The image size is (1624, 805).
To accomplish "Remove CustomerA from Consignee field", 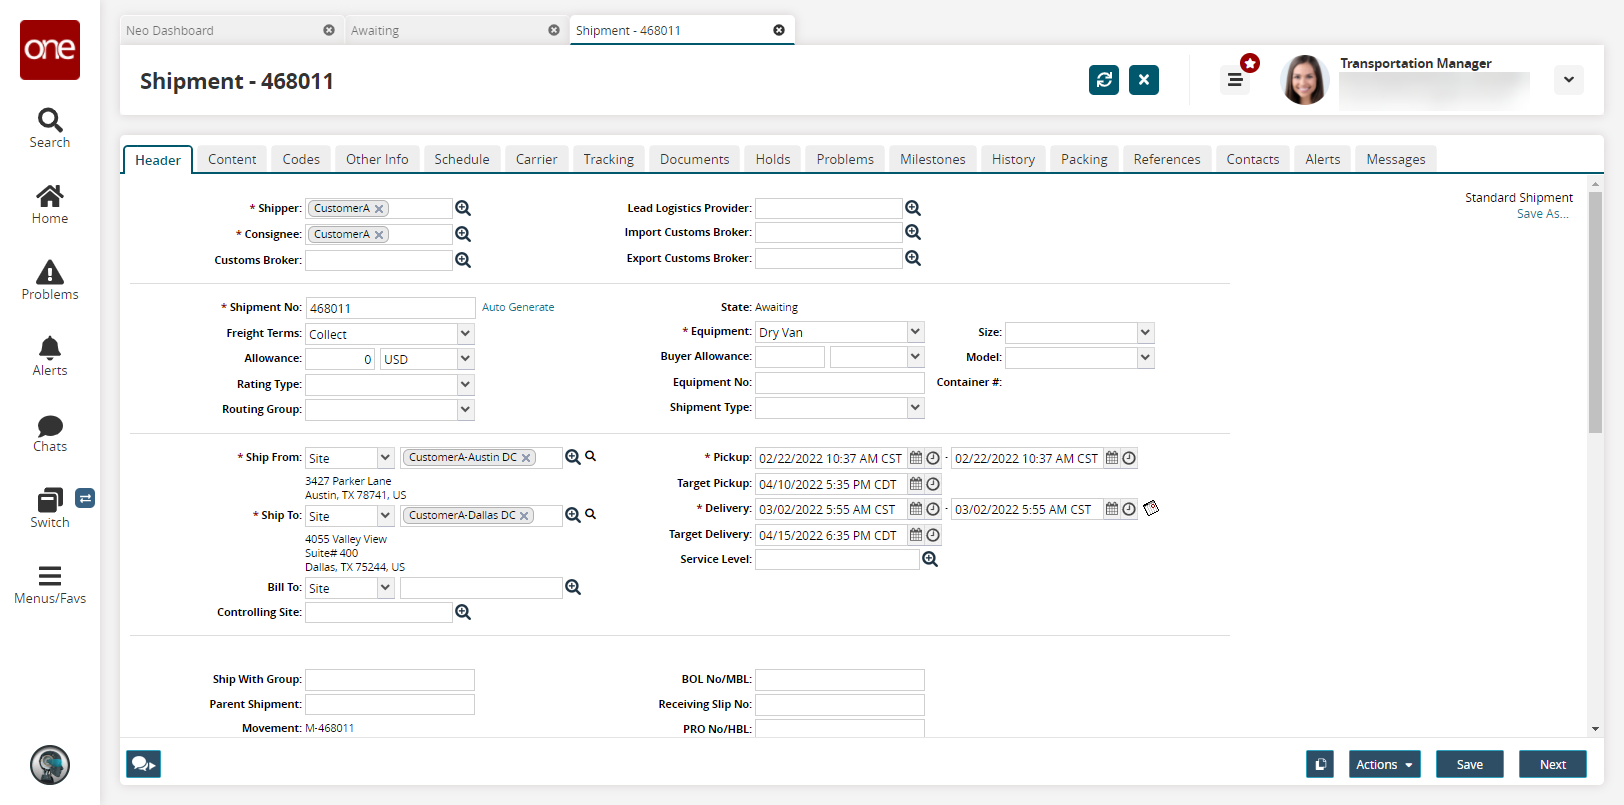I will [x=379, y=235].
